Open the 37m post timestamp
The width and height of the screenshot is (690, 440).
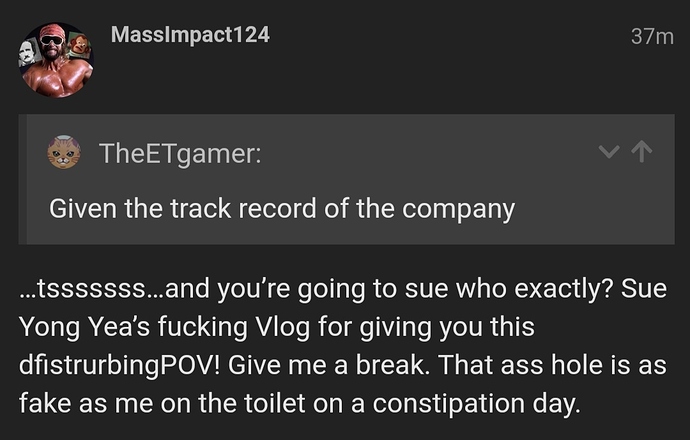(x=652, y=37)
